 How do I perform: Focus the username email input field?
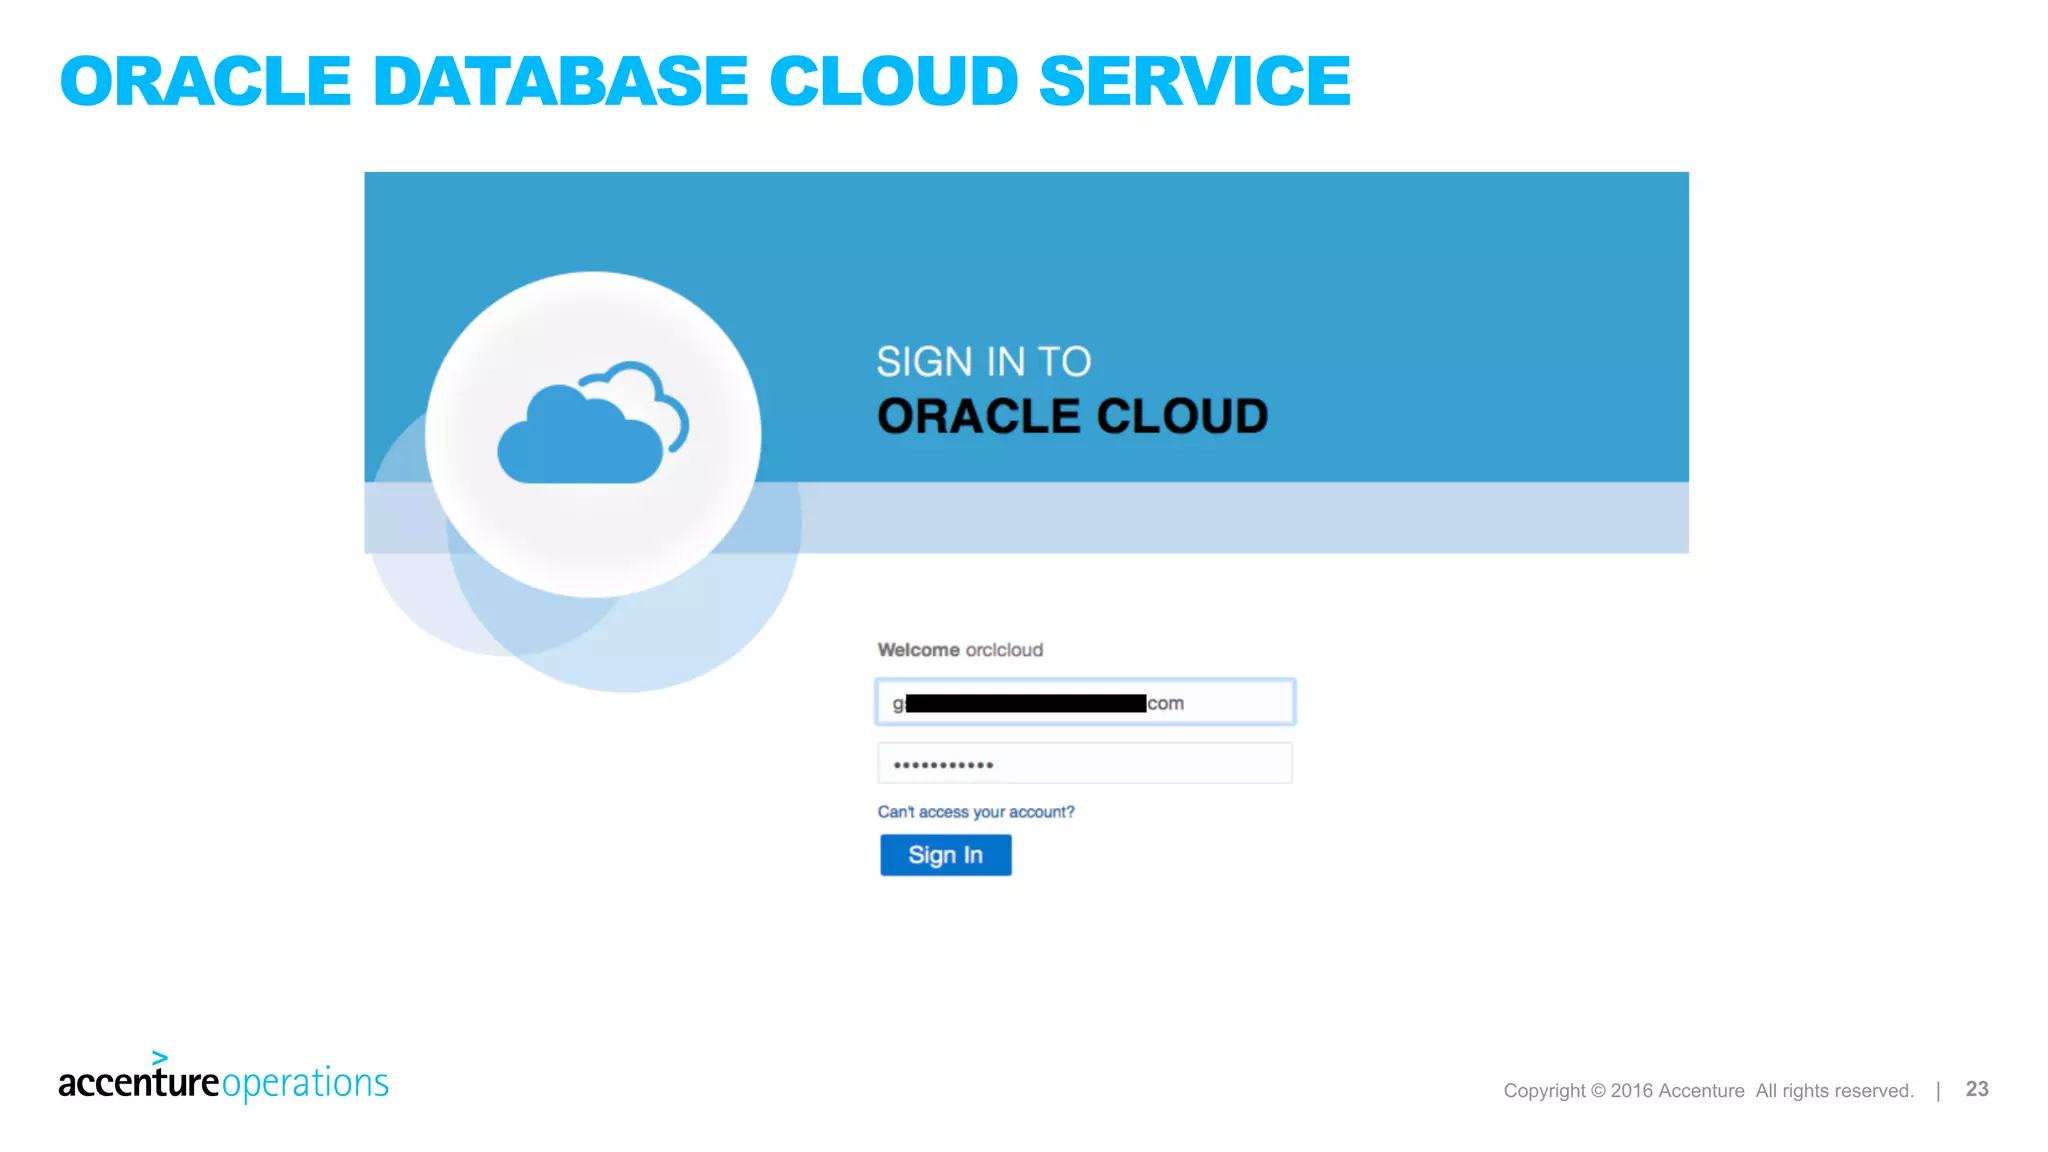pyautogui.click(x=1085, y=702)
